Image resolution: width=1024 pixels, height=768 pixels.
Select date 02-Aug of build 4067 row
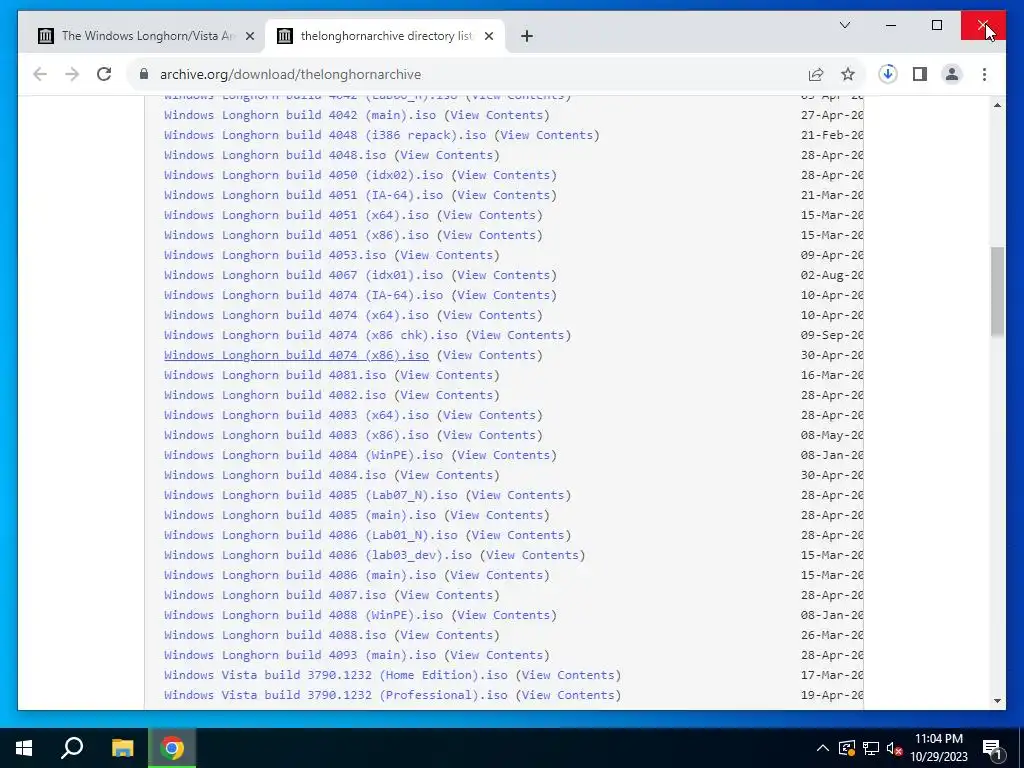point(832,276)
